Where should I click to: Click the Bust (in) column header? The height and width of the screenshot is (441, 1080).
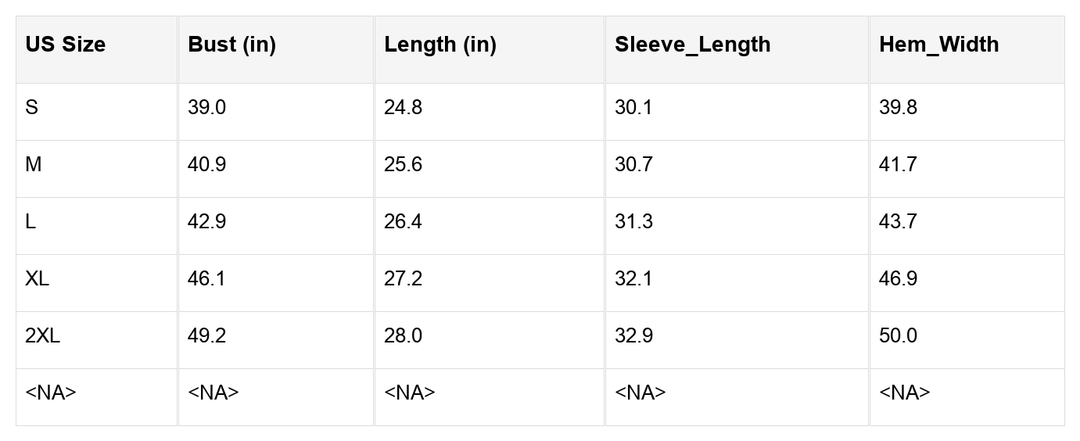(x=232, y=45)
